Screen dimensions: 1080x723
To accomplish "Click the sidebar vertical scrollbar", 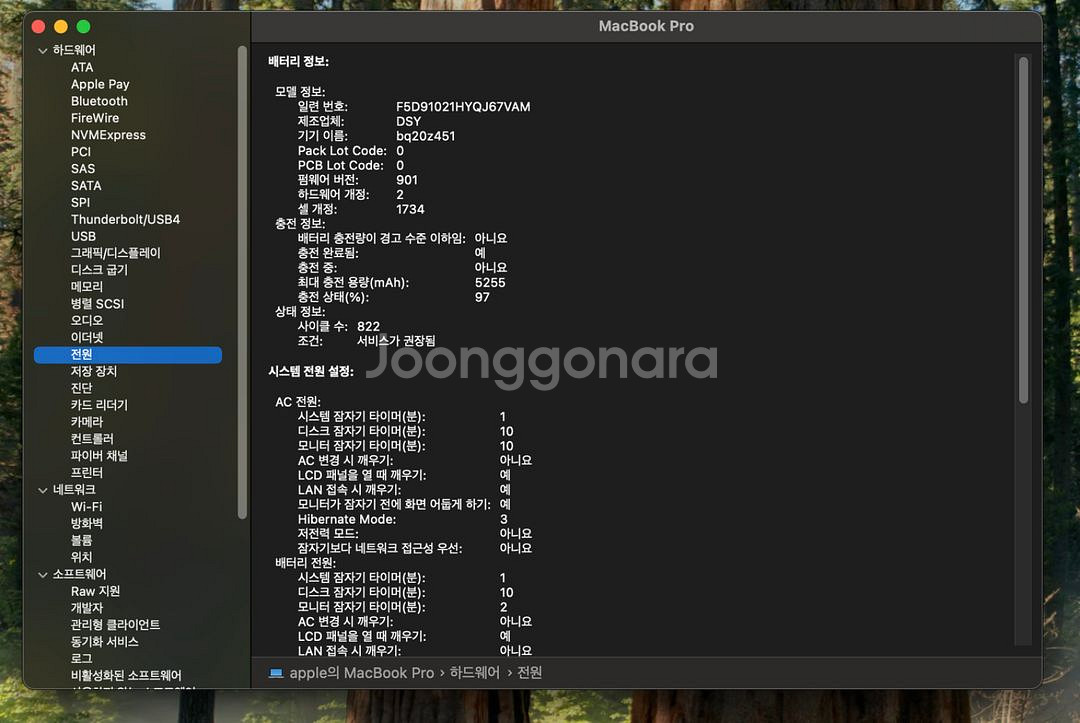I will 242,280.
